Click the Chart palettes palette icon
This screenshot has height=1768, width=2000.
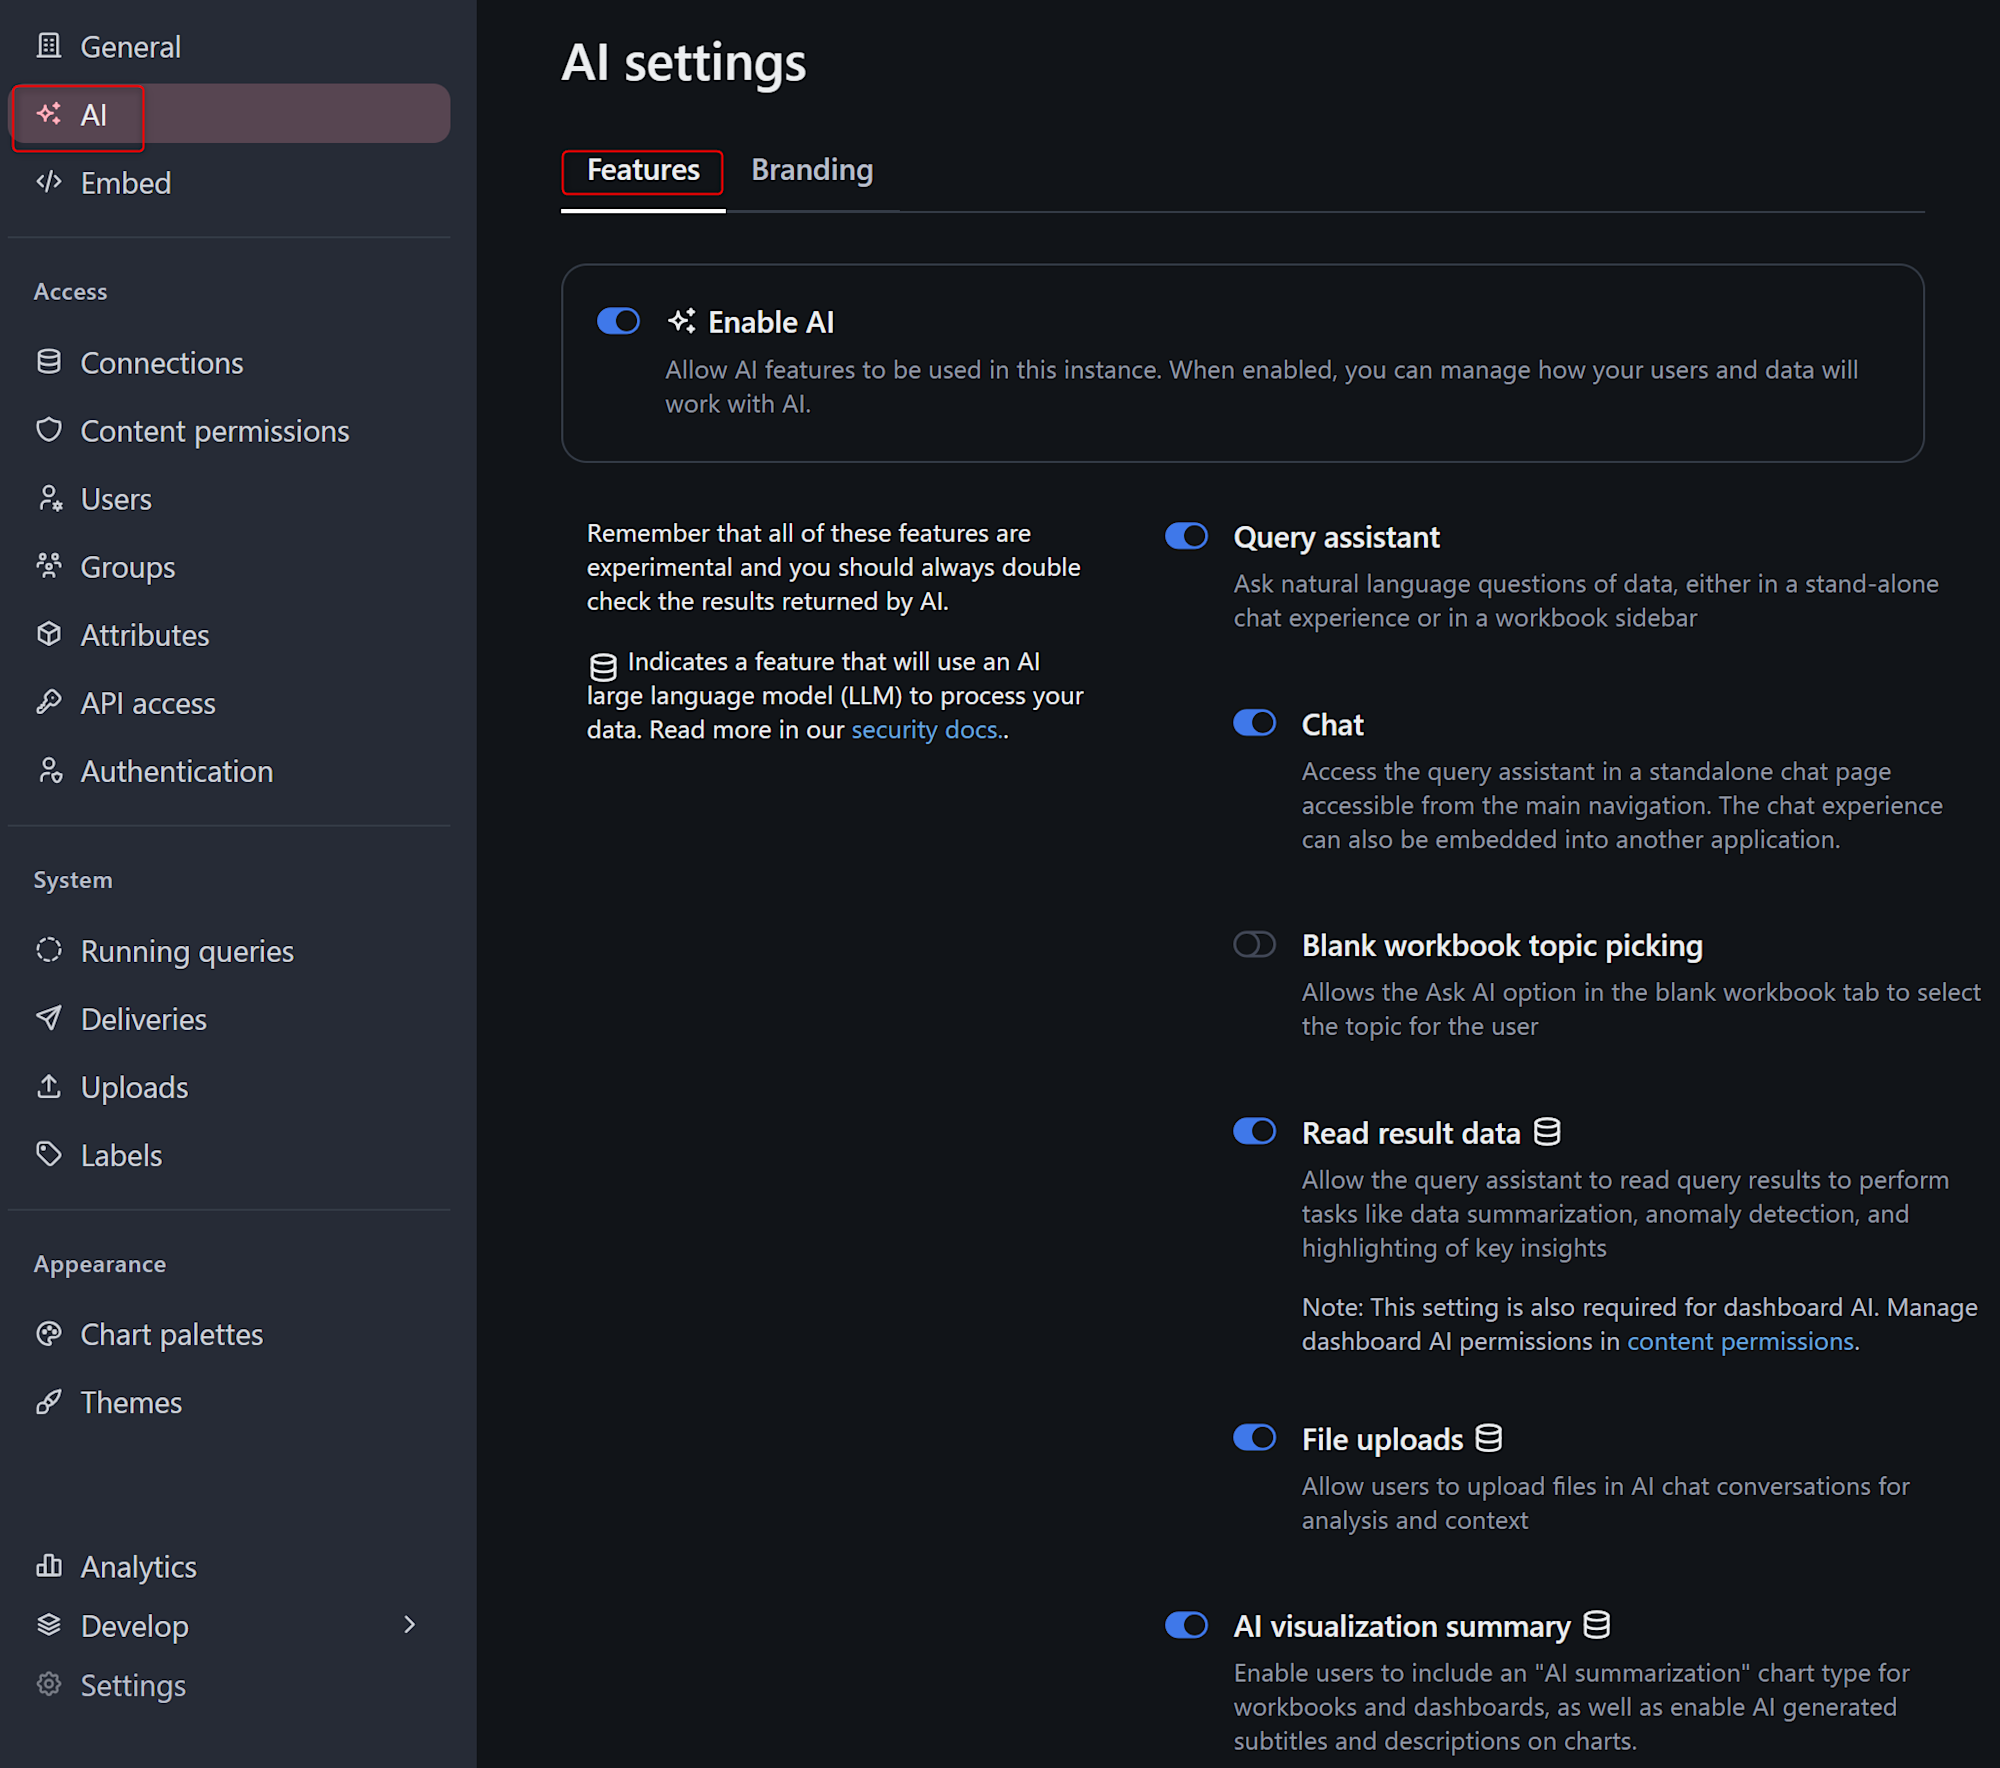click(48, 1334)
